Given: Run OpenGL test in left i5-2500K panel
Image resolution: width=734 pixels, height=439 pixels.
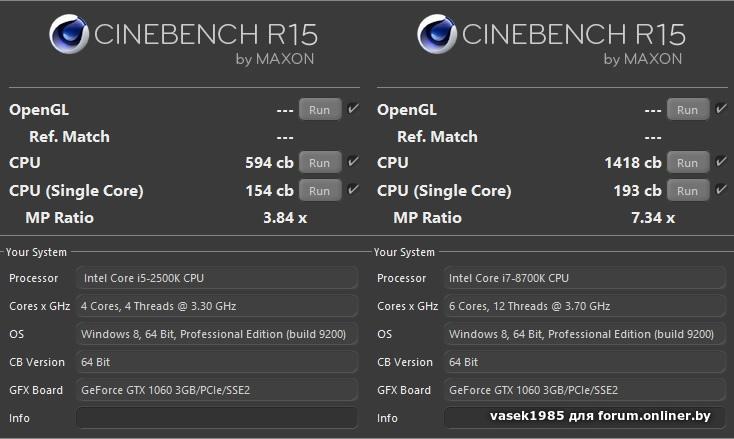Looking at the screenshot, I should click(320, 110).
